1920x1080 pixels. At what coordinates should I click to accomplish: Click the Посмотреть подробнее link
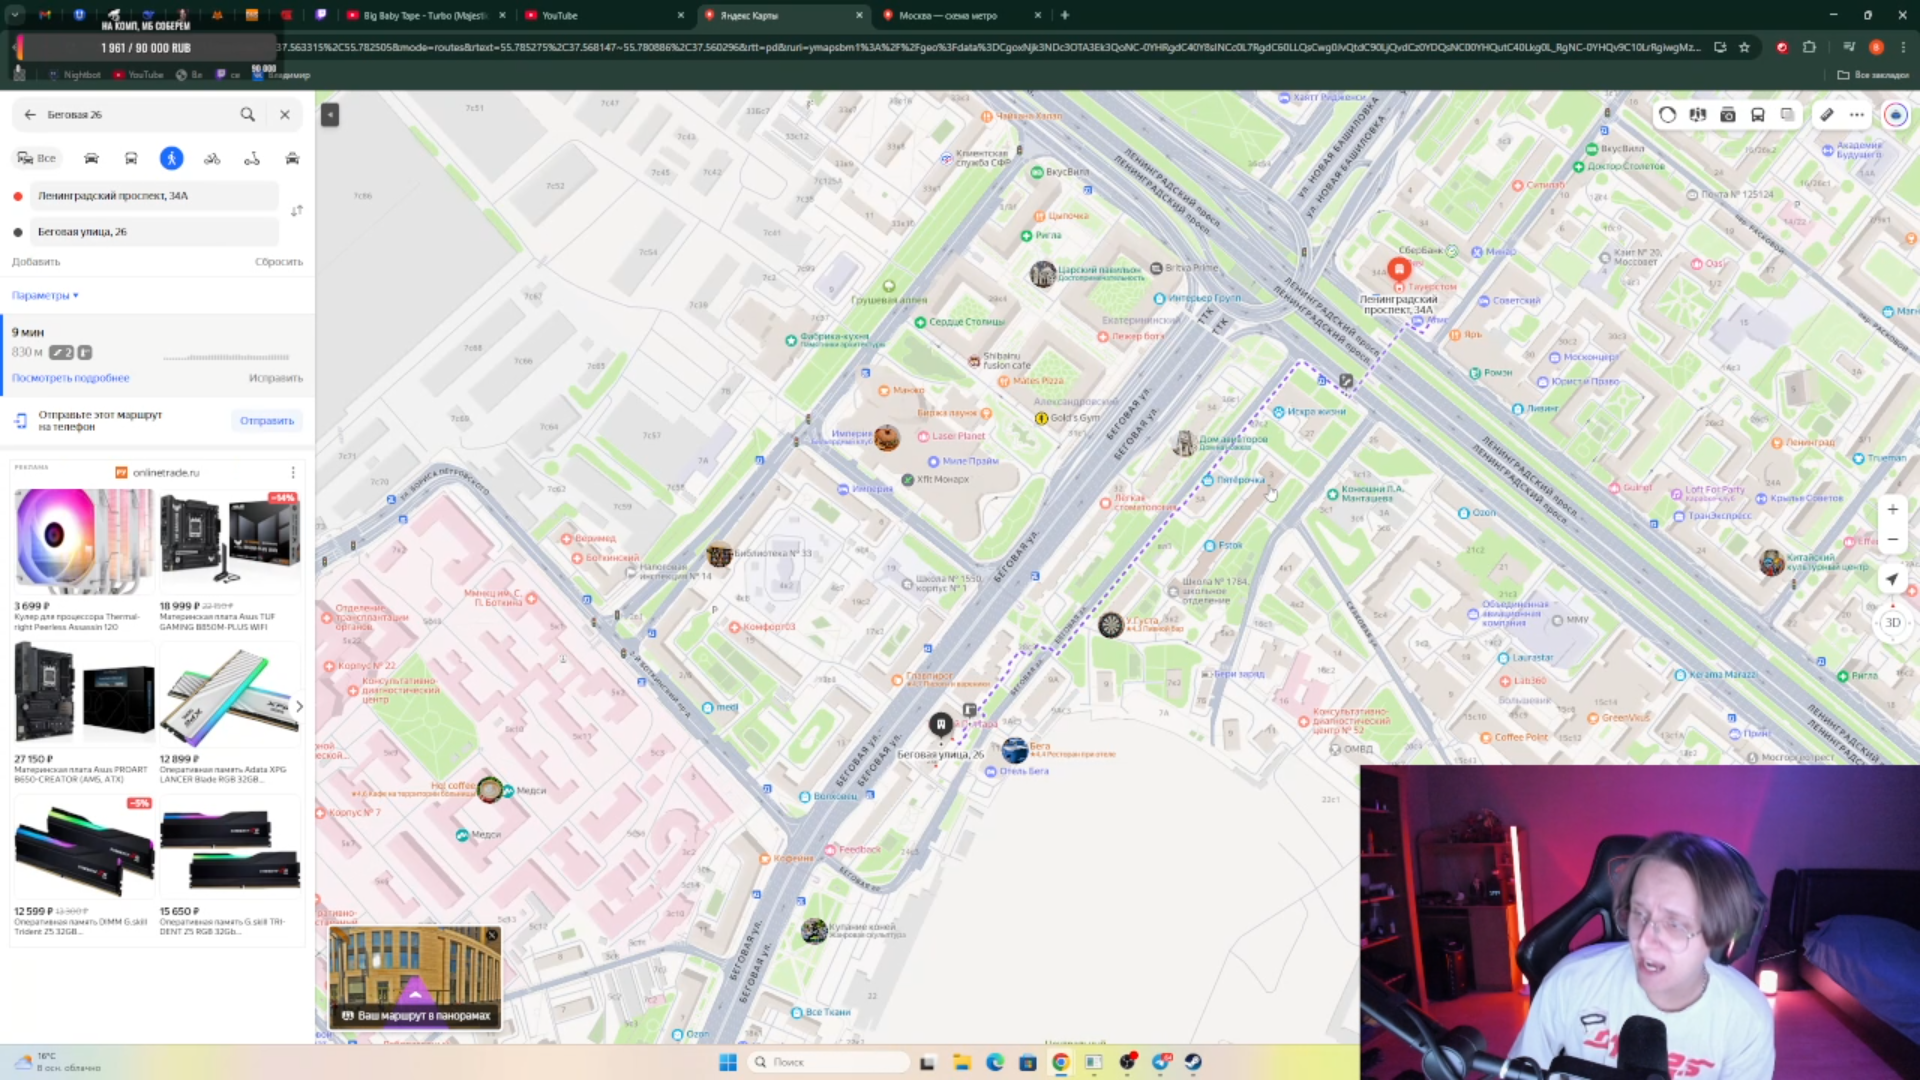pos(70,378)
